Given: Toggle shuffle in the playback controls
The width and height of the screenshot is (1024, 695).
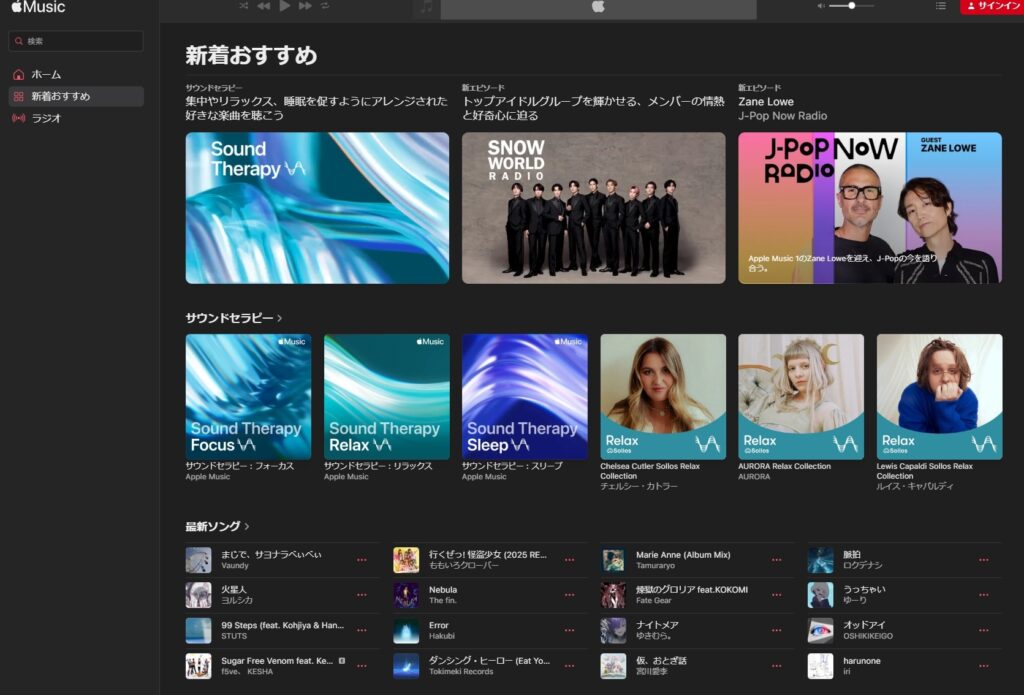Looking at the screenshot, I should pyautogui.click(x=244, y=6).
